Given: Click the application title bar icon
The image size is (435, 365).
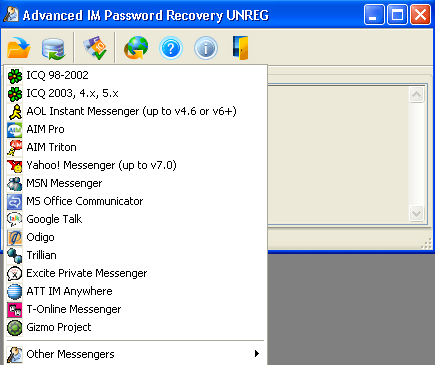Looking at the screenshot, I should tap(11, 14).
